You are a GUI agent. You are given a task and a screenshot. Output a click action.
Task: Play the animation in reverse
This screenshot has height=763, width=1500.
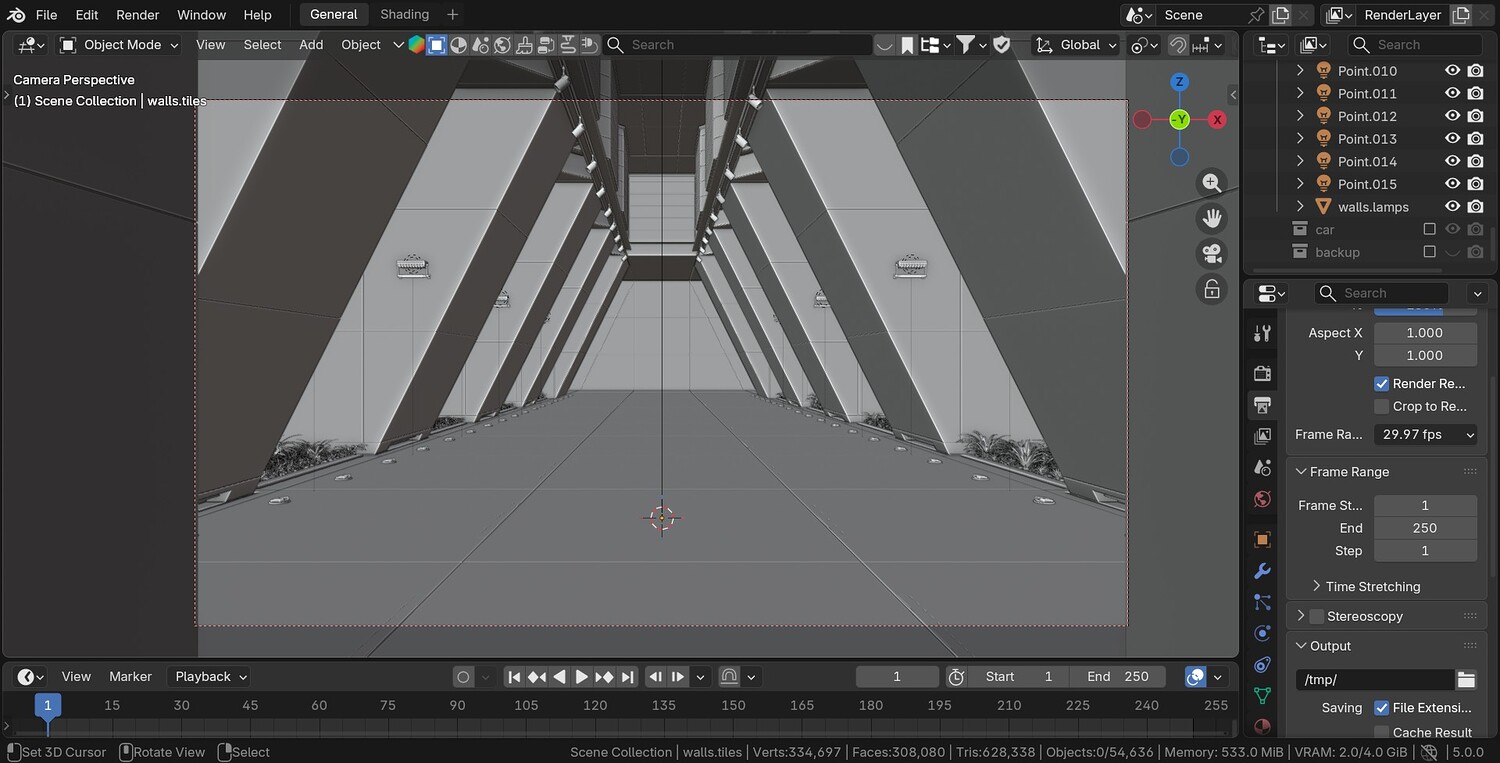560,677
